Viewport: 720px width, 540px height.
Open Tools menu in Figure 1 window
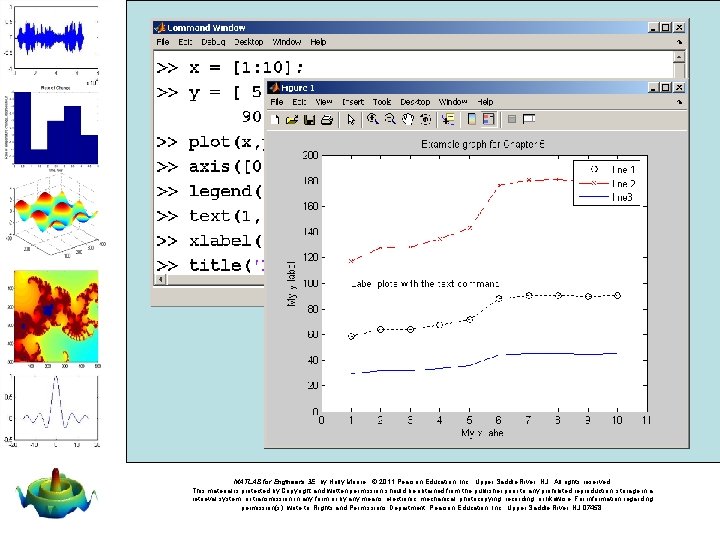pyautogui.click(x=382, y=102)
